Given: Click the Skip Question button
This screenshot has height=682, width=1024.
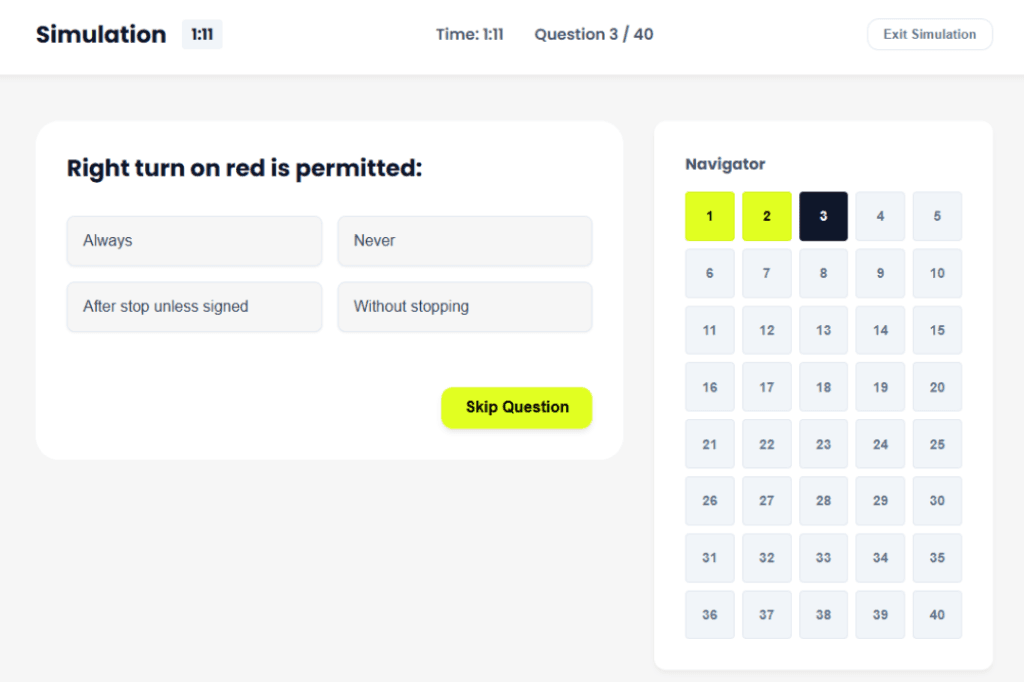Looking at the screenshot, I should tap(517, 407).
